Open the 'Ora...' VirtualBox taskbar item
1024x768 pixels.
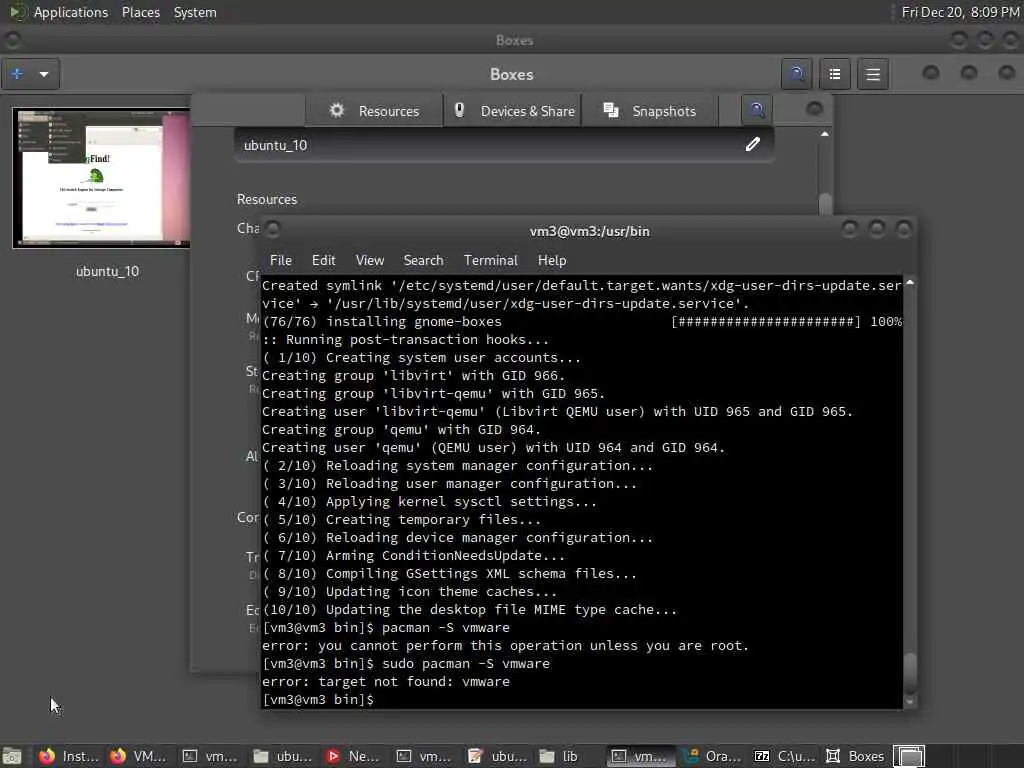[x=712, y=756]
